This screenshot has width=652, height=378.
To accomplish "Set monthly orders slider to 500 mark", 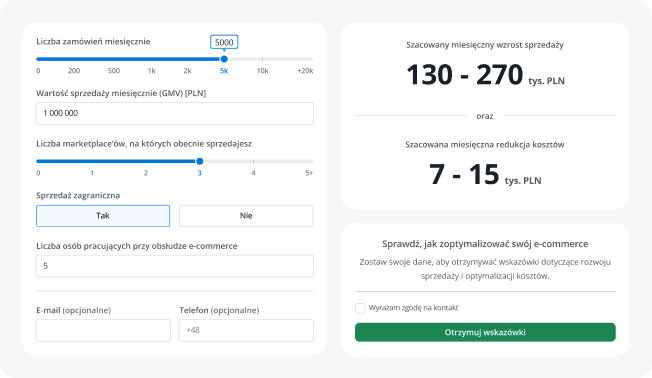I will [114, 59].
